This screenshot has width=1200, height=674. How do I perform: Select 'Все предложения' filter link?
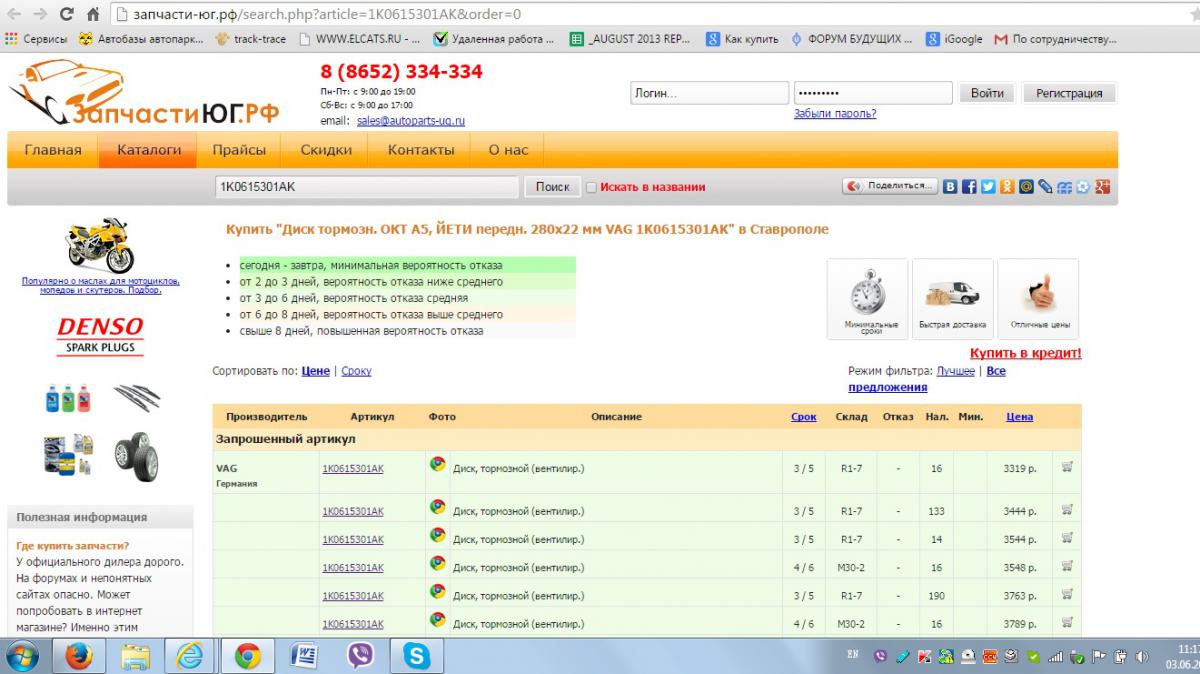(x=927, y=379)
